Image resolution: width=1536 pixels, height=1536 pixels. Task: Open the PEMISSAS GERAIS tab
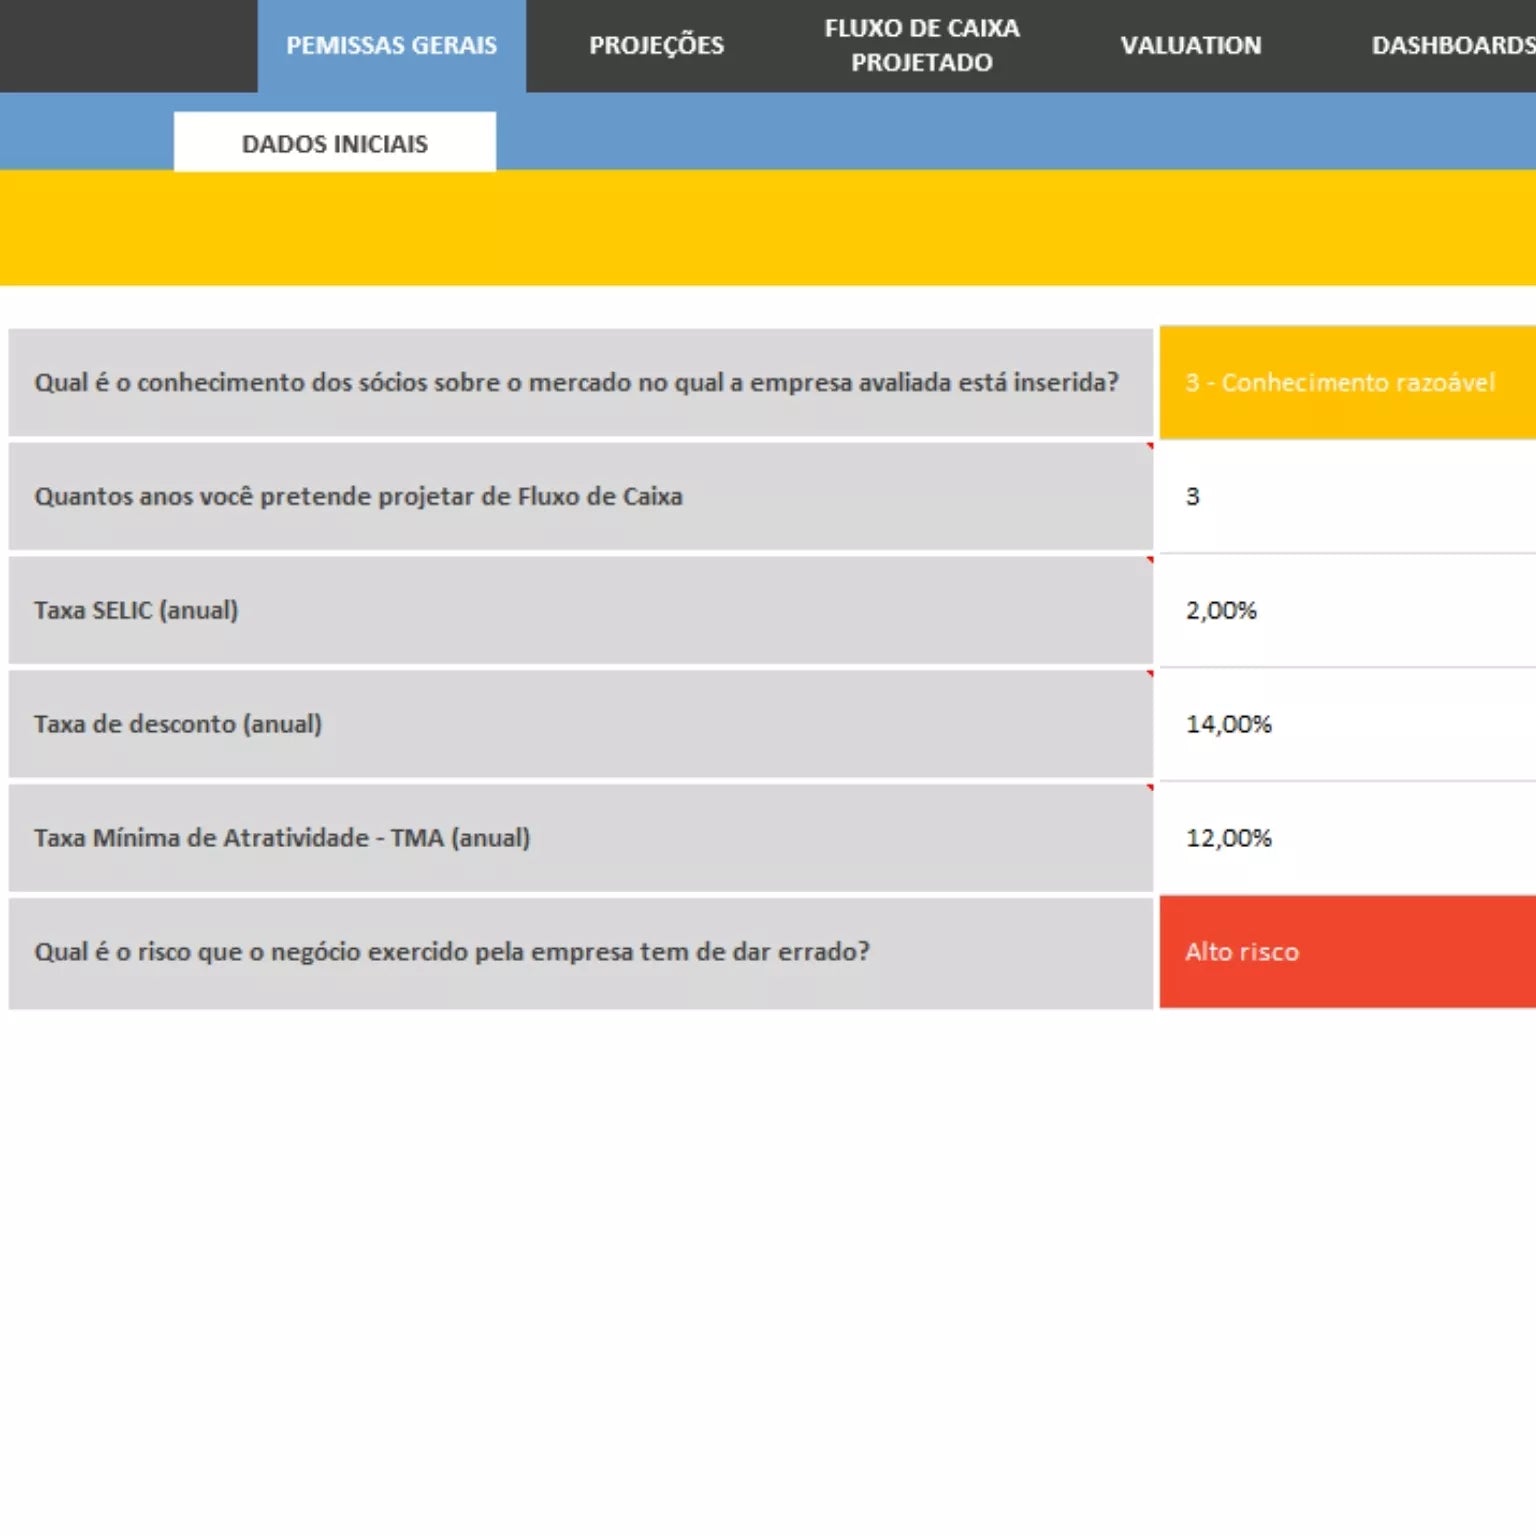coord(391,46)
